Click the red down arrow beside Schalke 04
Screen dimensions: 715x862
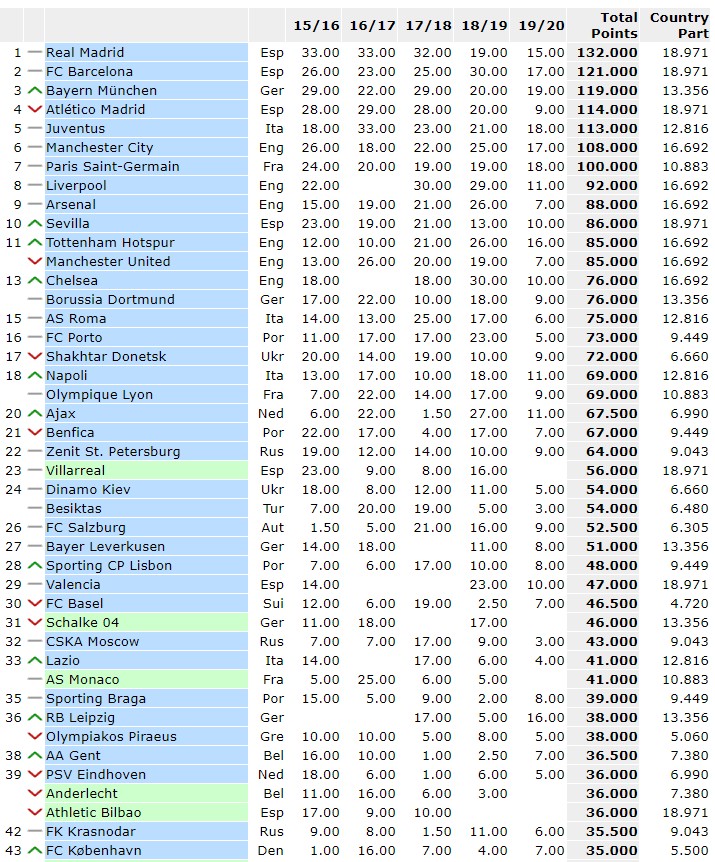pos(35,623)
